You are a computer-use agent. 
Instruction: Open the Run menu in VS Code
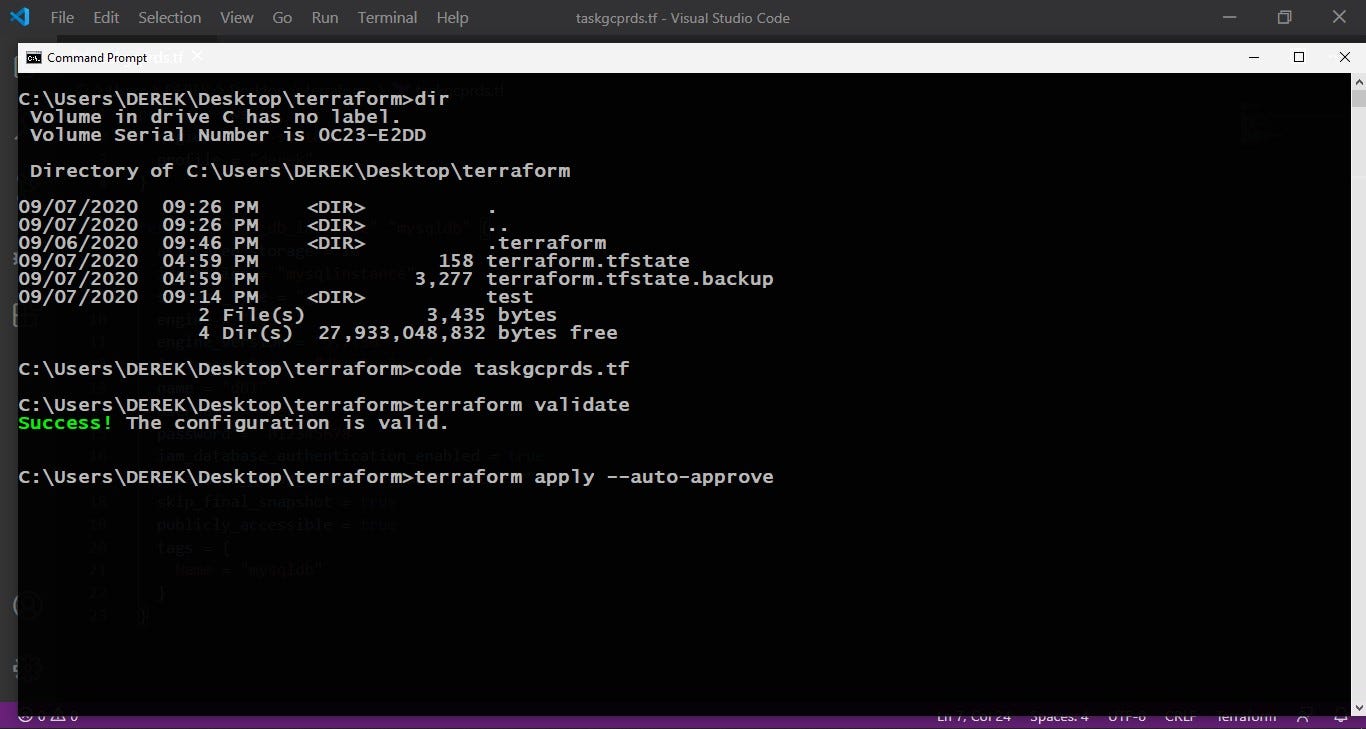[325, 17]
